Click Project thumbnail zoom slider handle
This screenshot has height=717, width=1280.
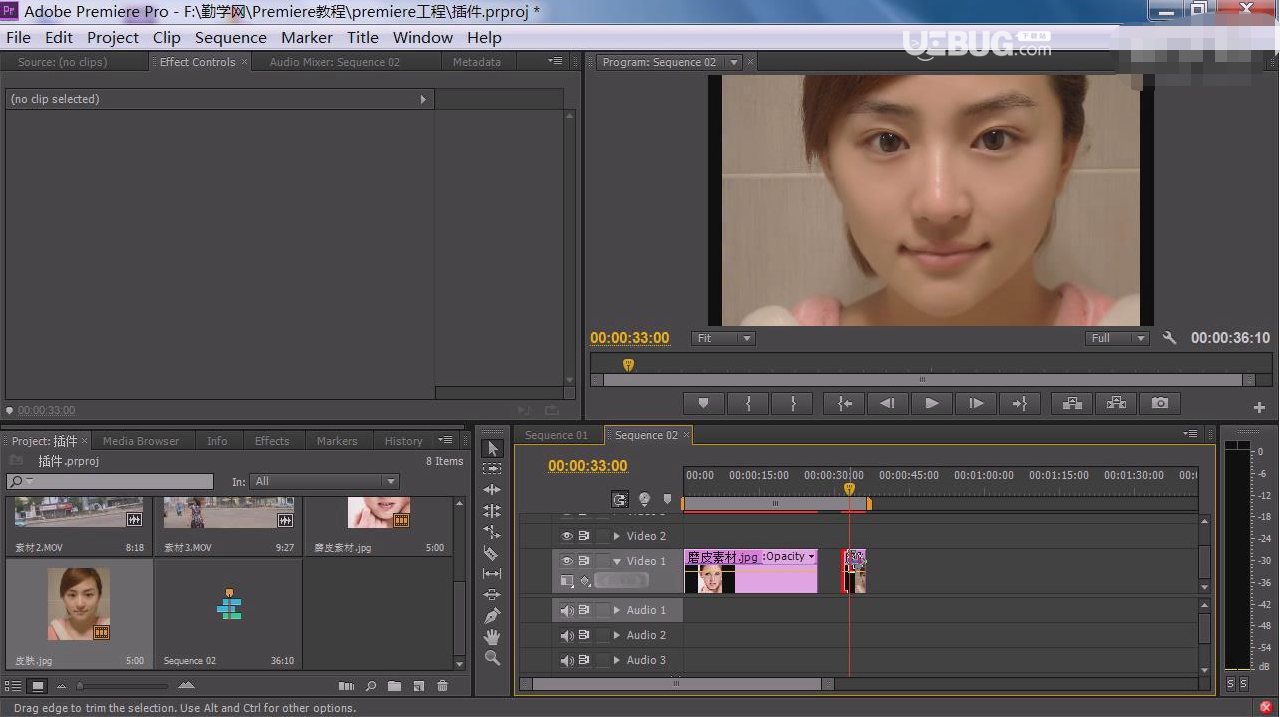click(x=80, y=686)
